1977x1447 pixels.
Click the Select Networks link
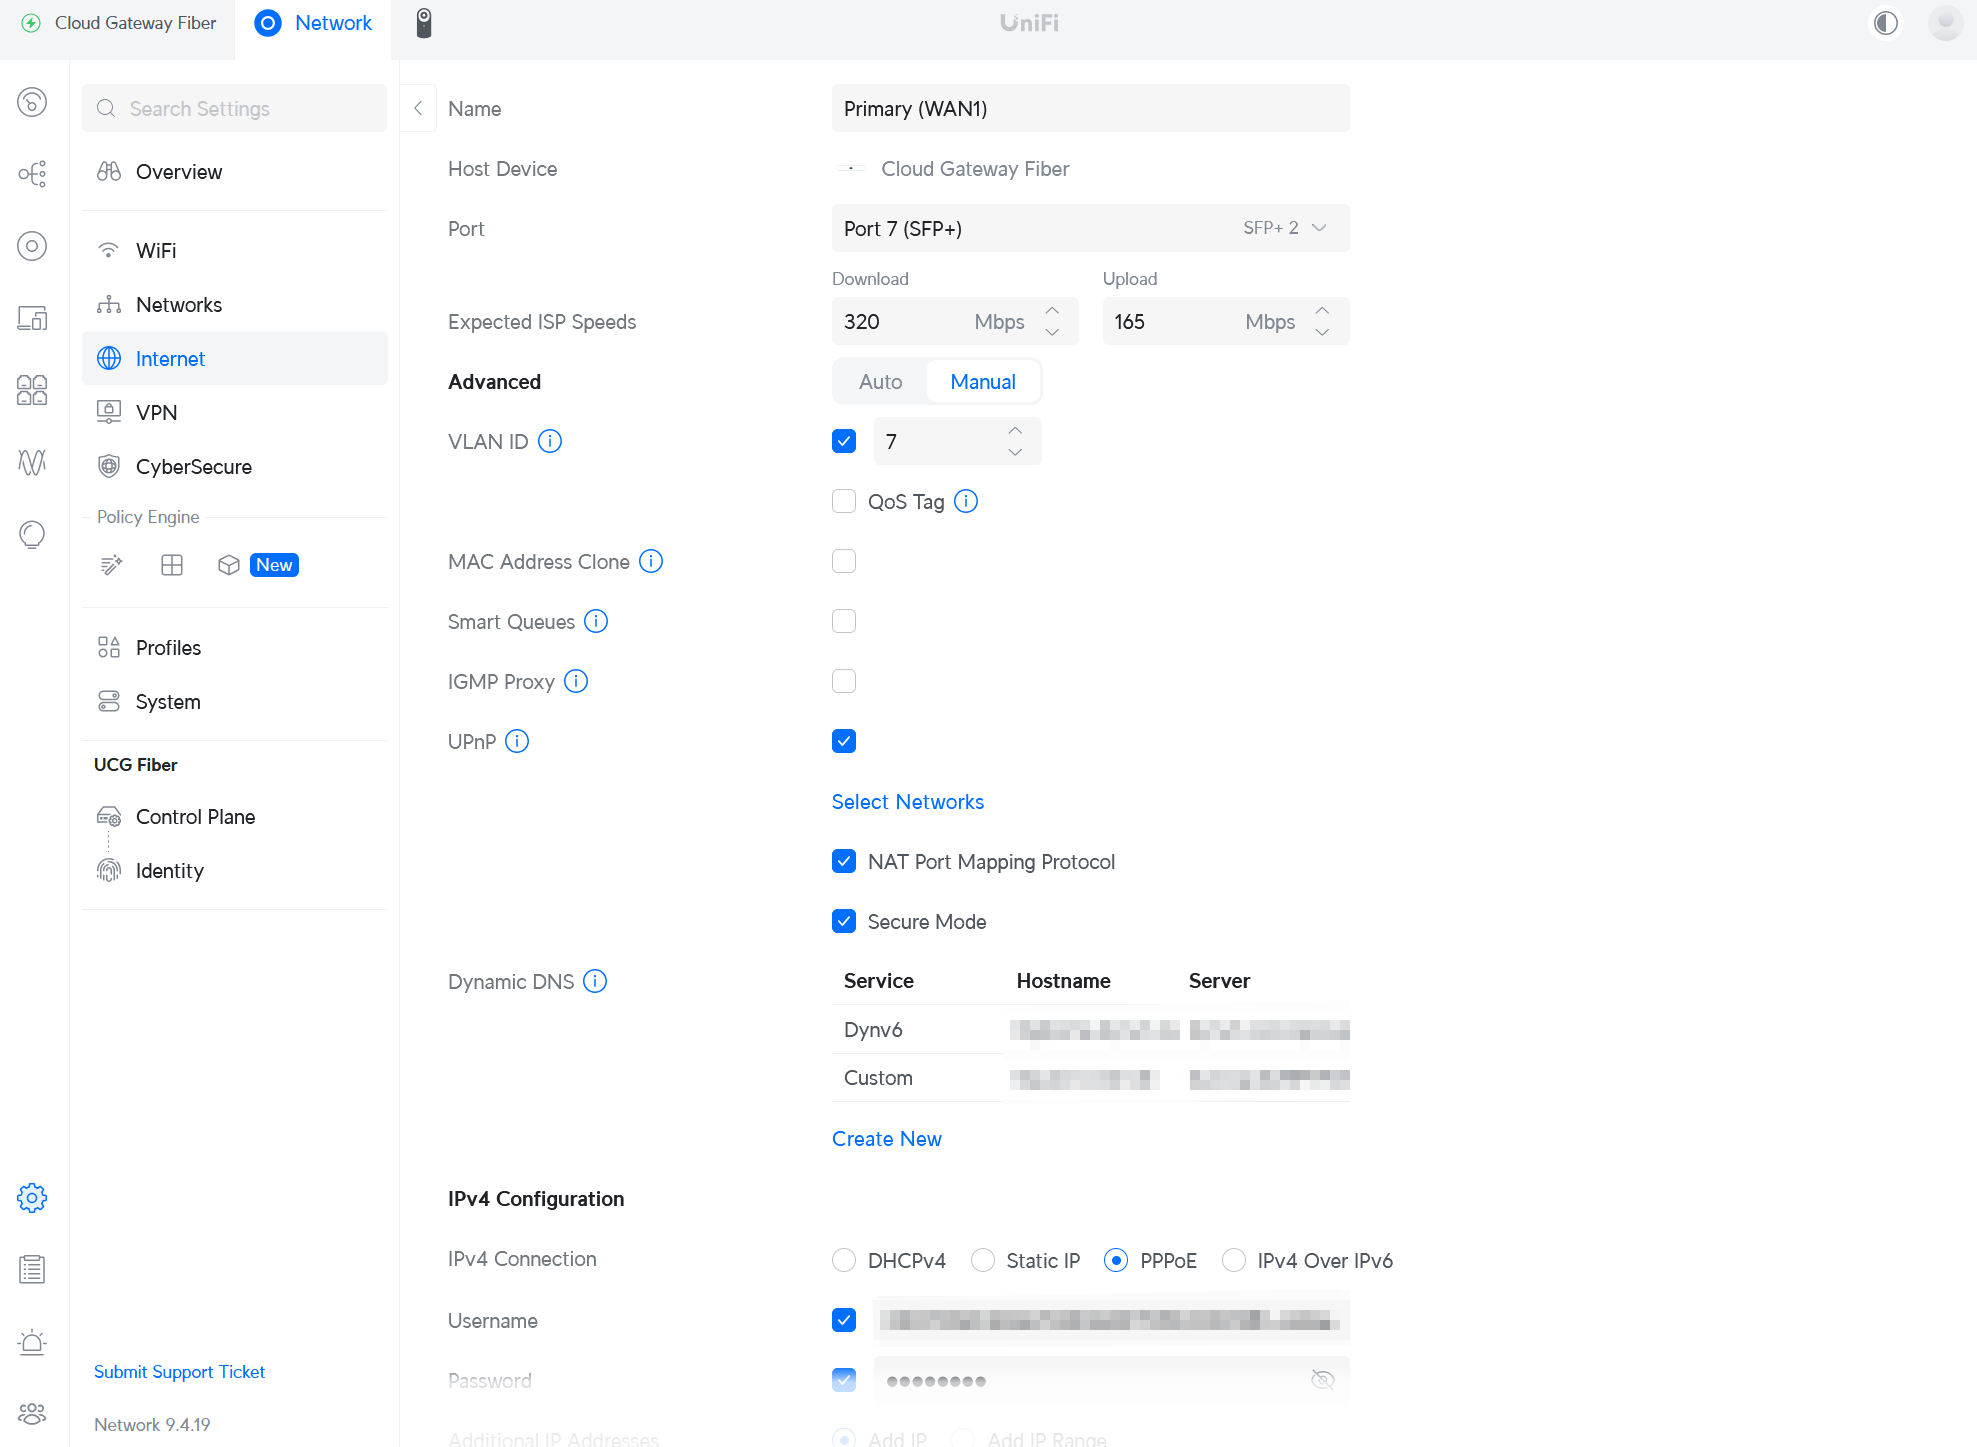pyautogui.click(x=907, y=801)
